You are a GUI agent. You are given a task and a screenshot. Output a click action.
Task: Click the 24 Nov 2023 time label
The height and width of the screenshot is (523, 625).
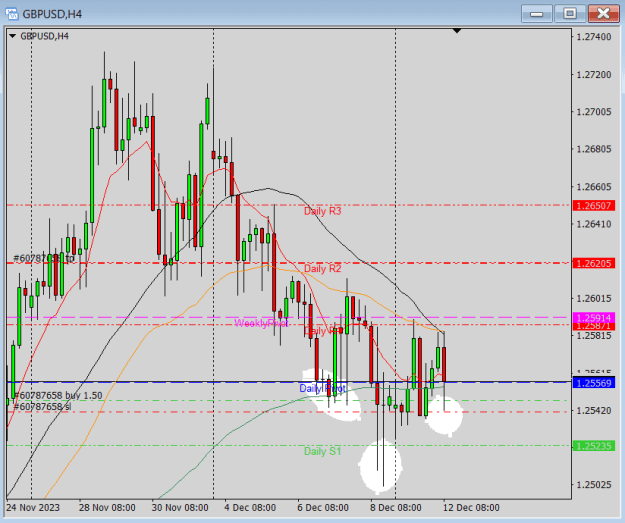33,508
